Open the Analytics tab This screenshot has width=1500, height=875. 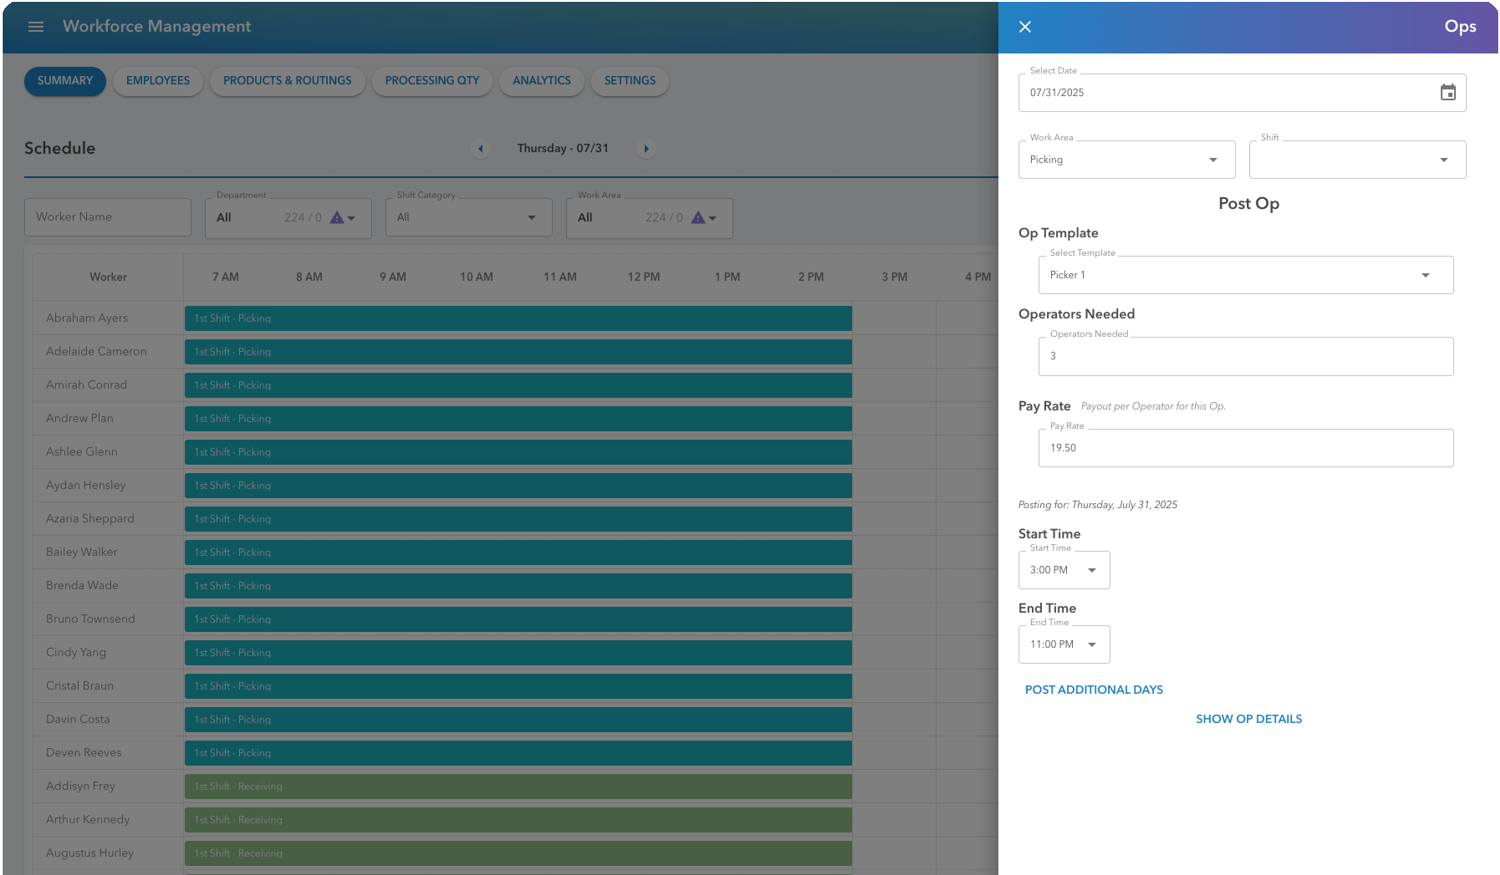(541, 81)
